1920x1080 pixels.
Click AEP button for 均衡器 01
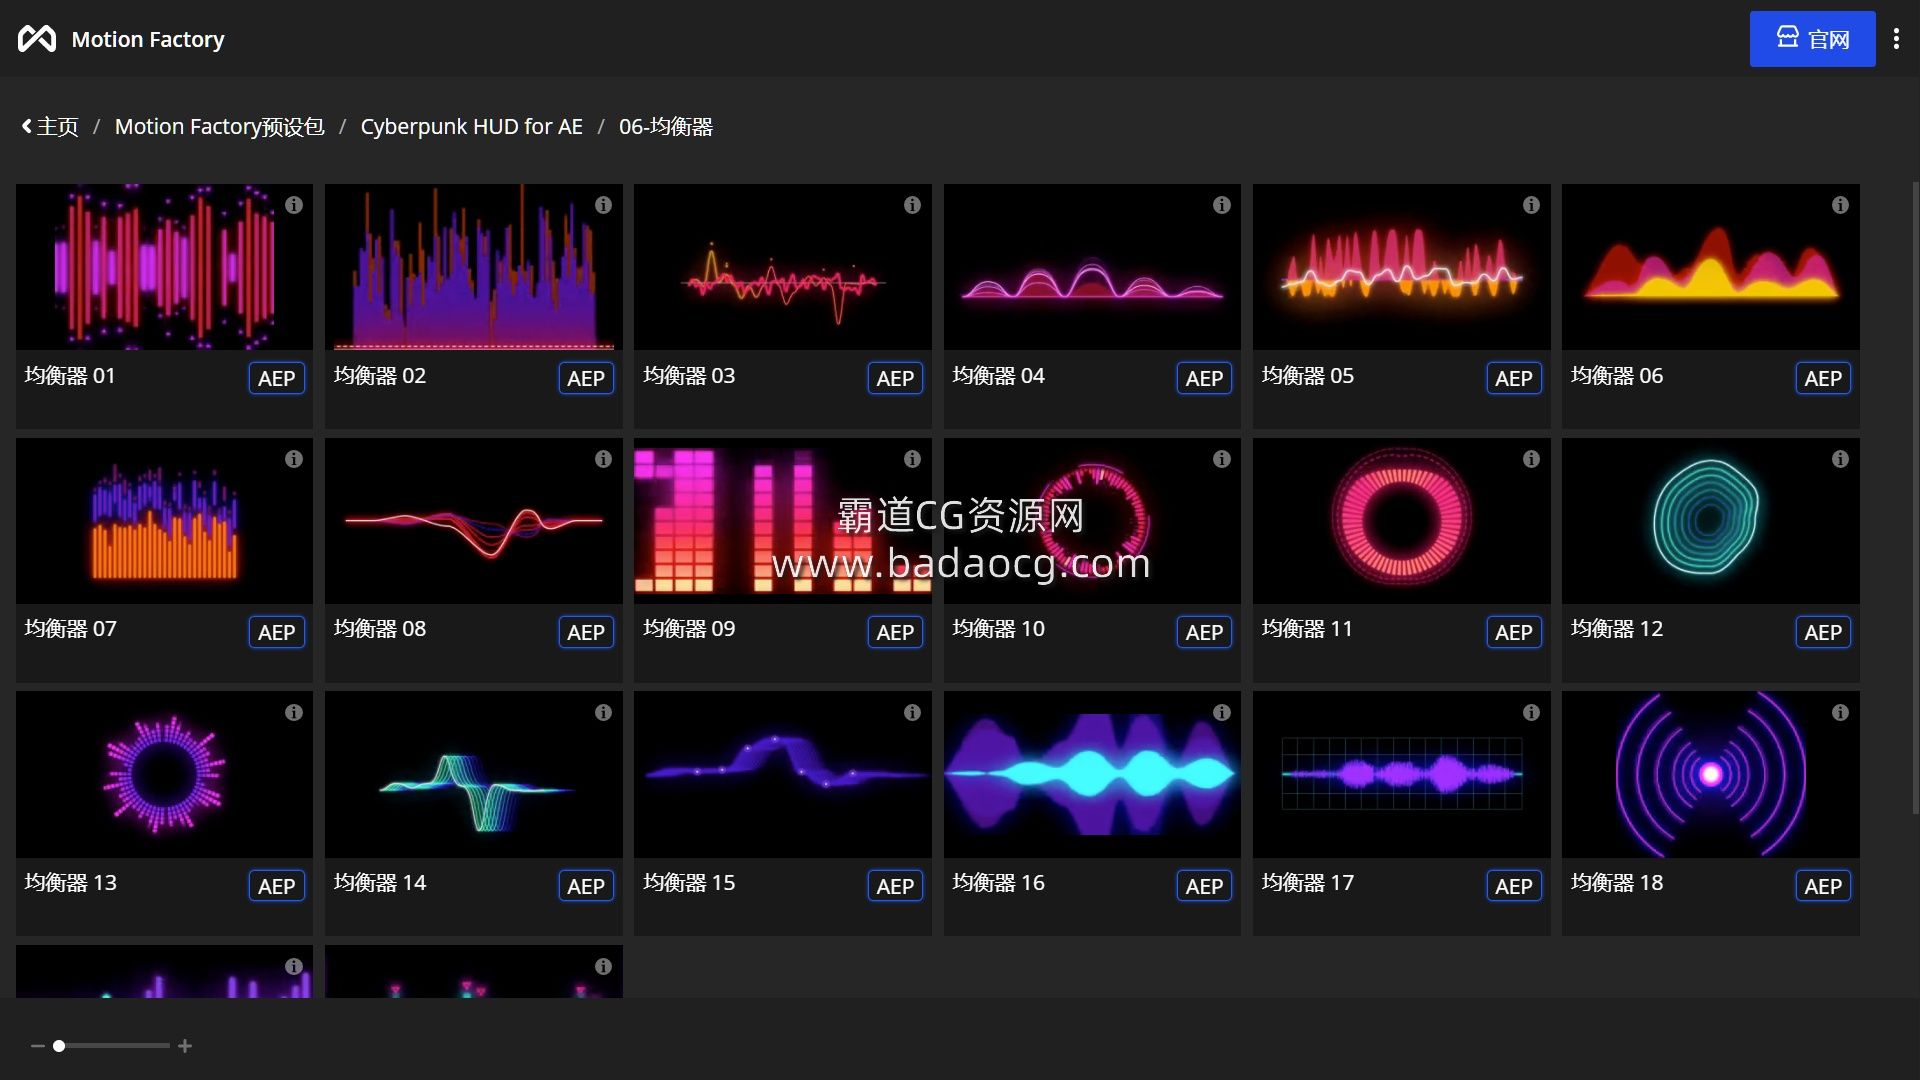276,378
